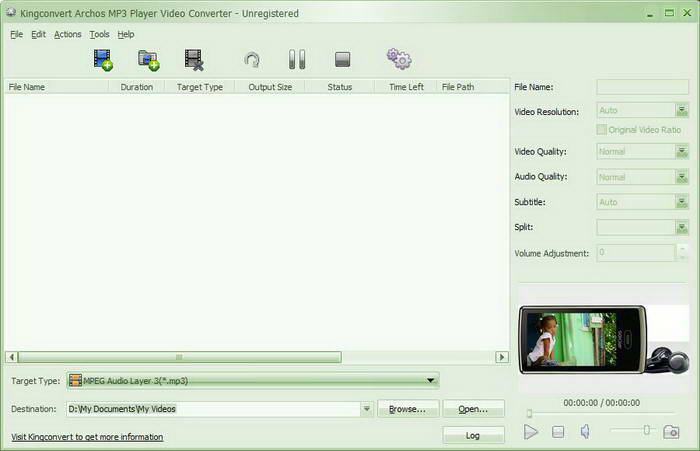Visit Kingconvert to get more information link
The width and height of the screenshot is (700, 451).
[x=87, y=437]
